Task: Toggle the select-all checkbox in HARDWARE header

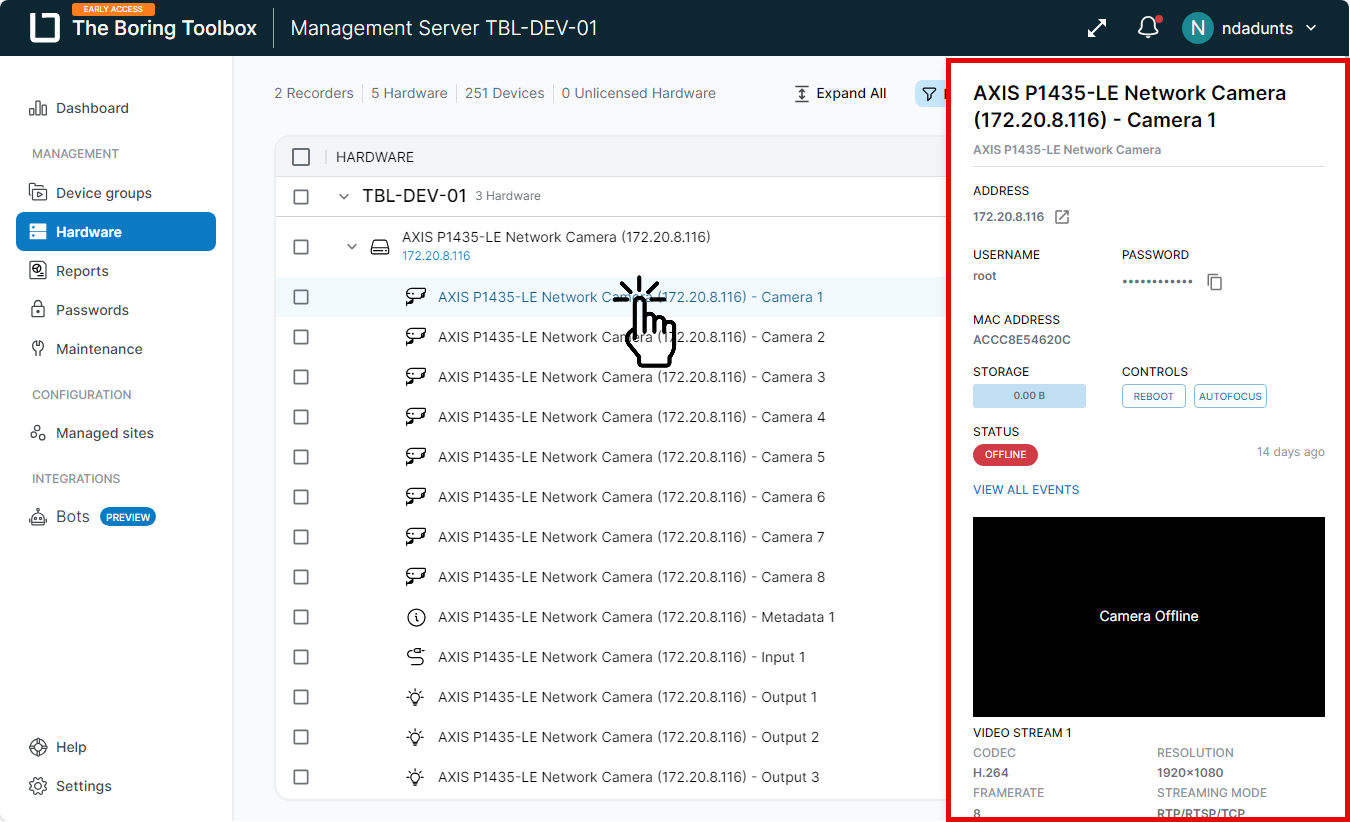Action: click(x=301, y=157)
